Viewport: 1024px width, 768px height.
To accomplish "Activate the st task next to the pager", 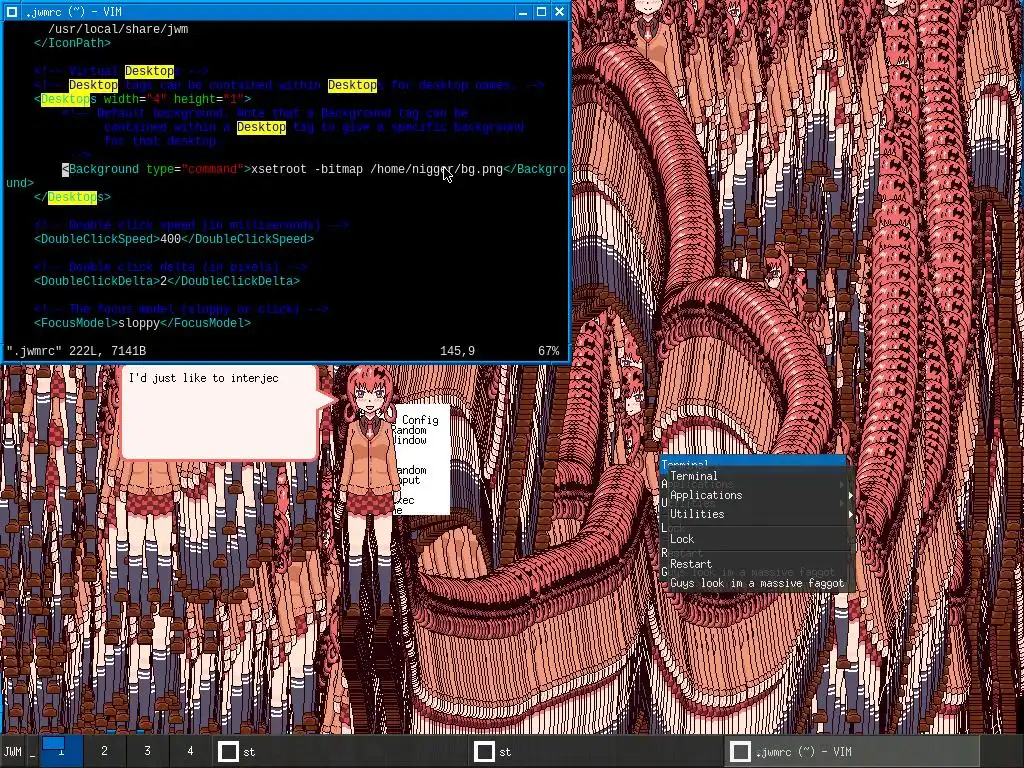I will click(340, 752).
